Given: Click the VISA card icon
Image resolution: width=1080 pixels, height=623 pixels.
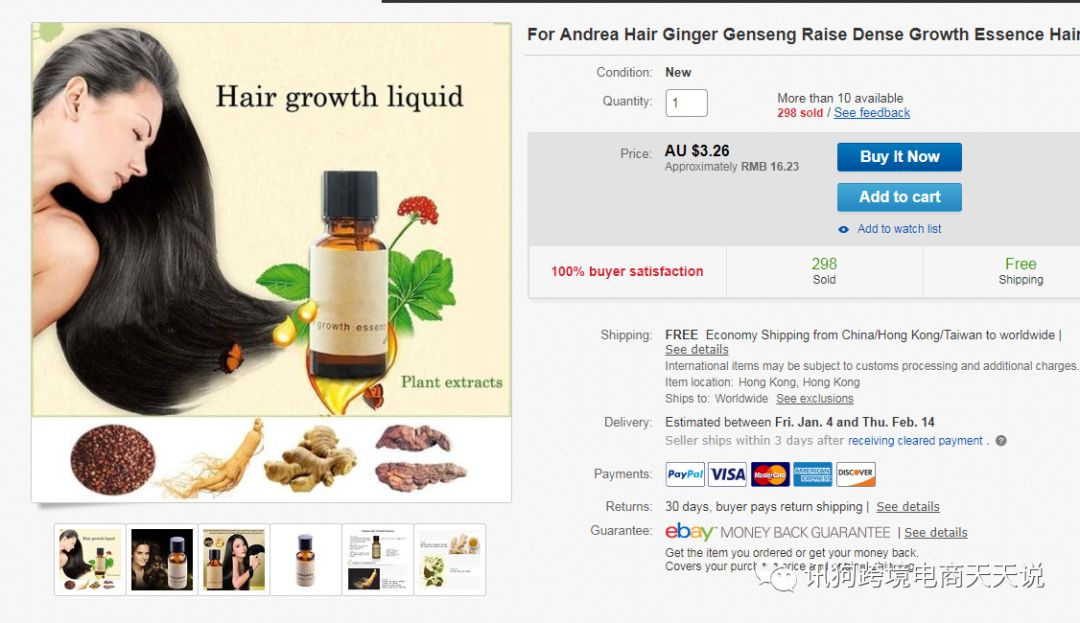Looking at the screenshot, I should click(727, 474).
